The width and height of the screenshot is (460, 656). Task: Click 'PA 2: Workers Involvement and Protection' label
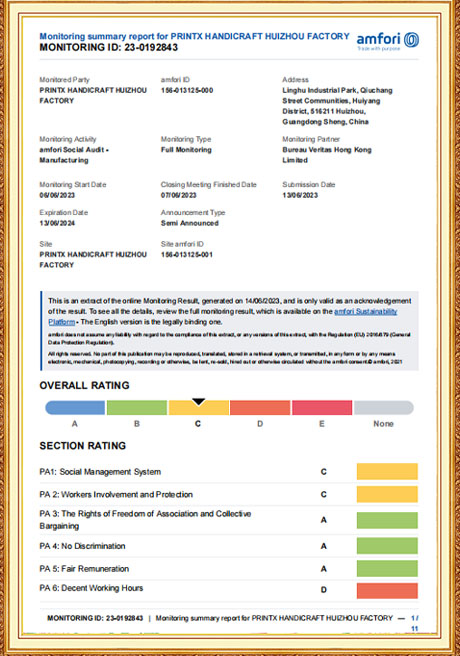pos(116,495)
